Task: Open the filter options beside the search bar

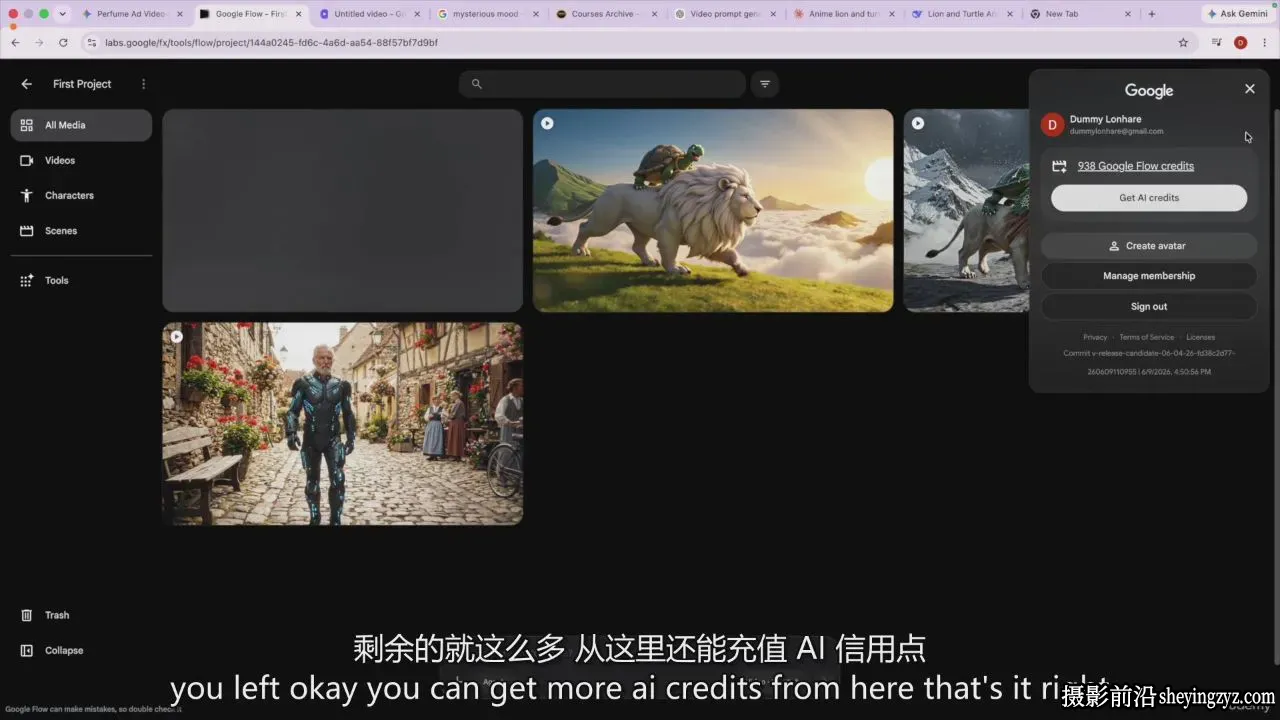Action: click(x=765, y=84)
